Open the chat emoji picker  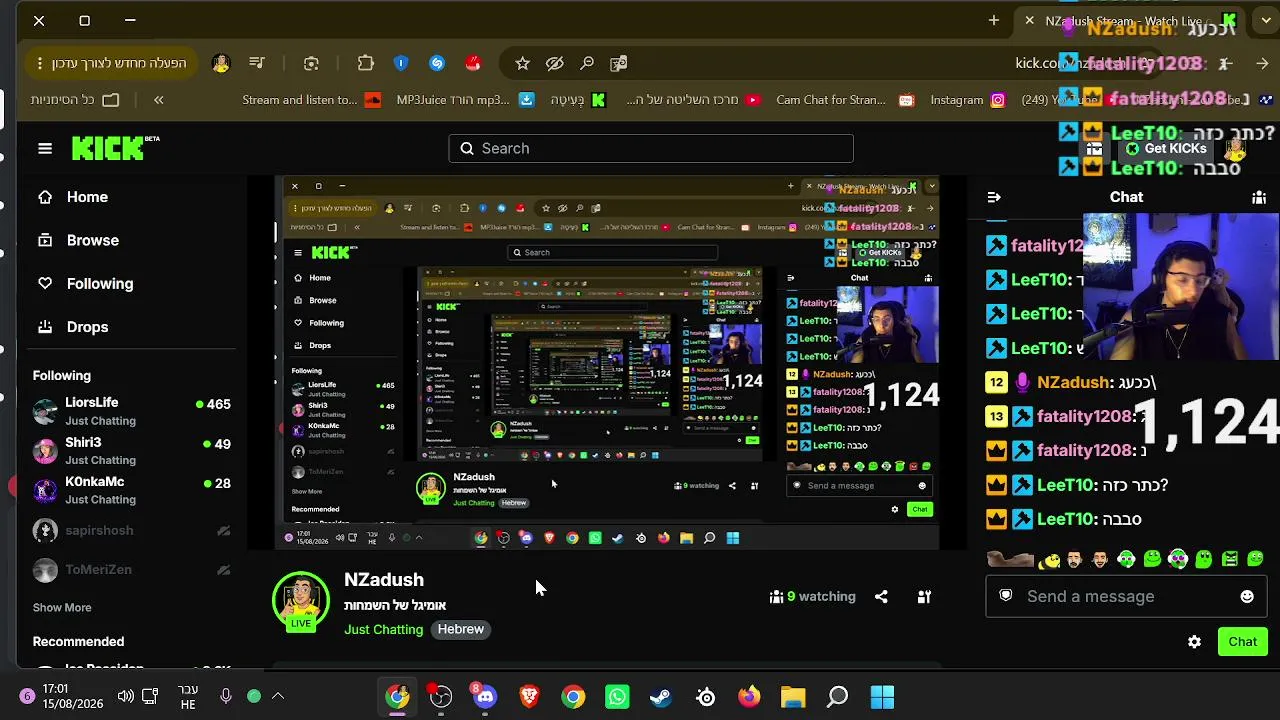tap(1247, 597)
